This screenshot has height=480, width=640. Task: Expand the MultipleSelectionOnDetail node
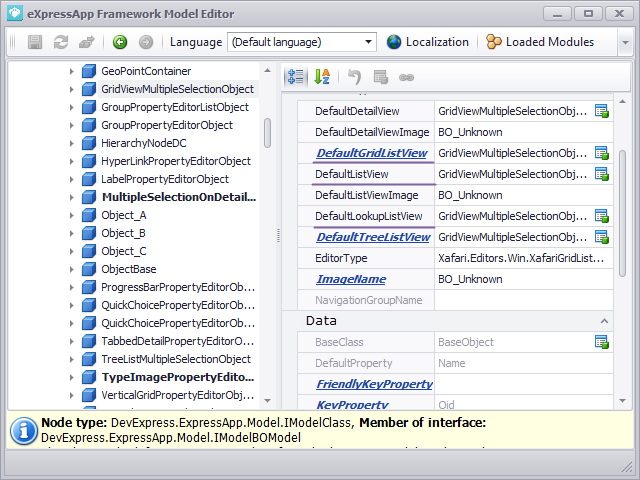click(x=71, y=197)
